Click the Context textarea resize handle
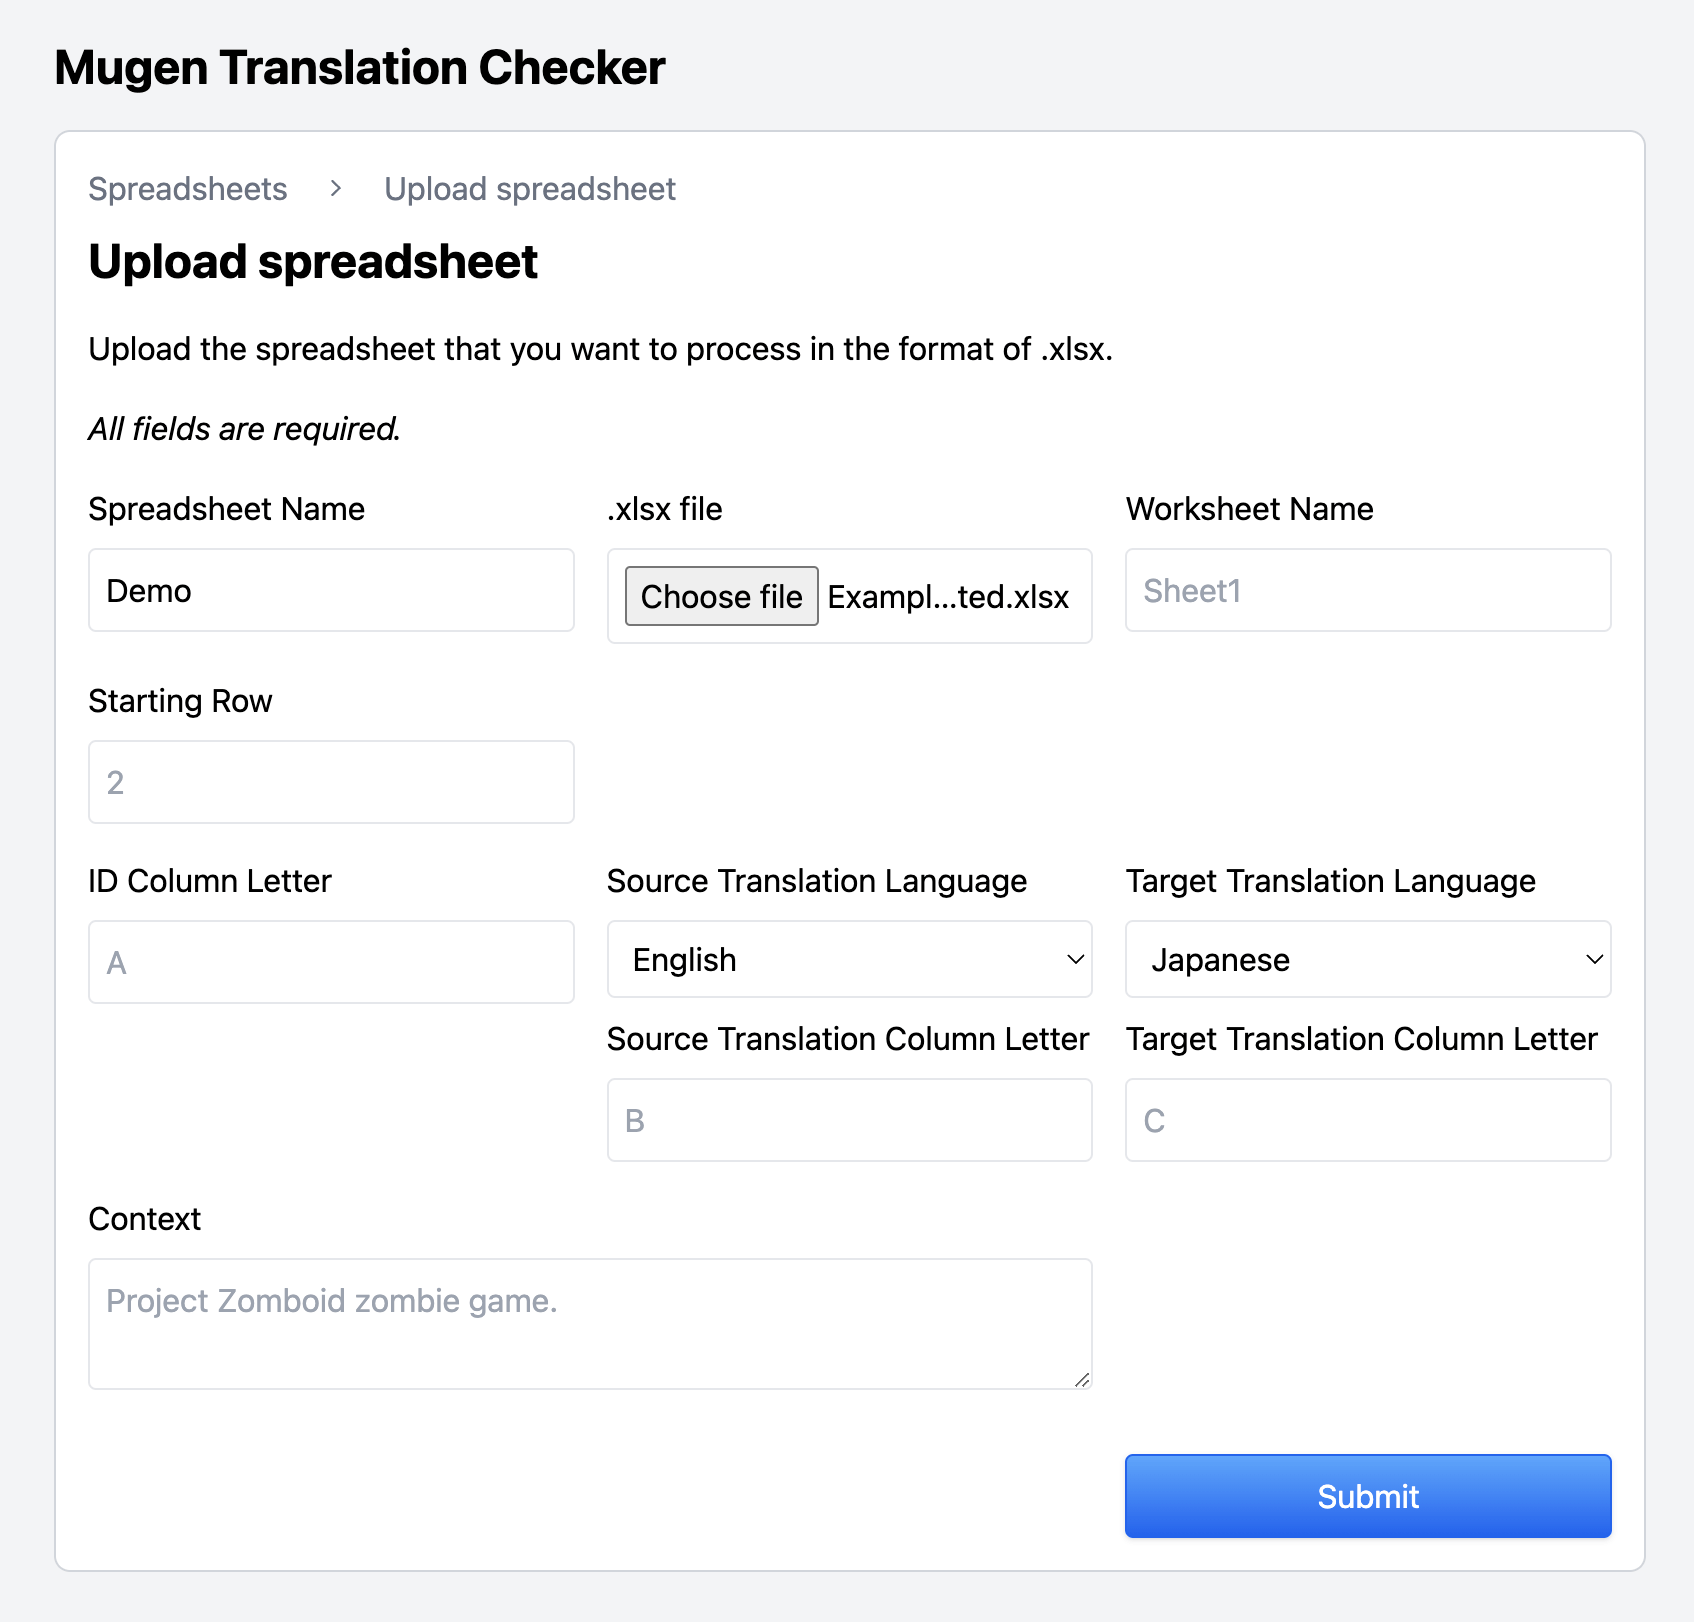Image resolution: width=1694 pixels, height=1622 pixels. [x=1081, y=1379]
